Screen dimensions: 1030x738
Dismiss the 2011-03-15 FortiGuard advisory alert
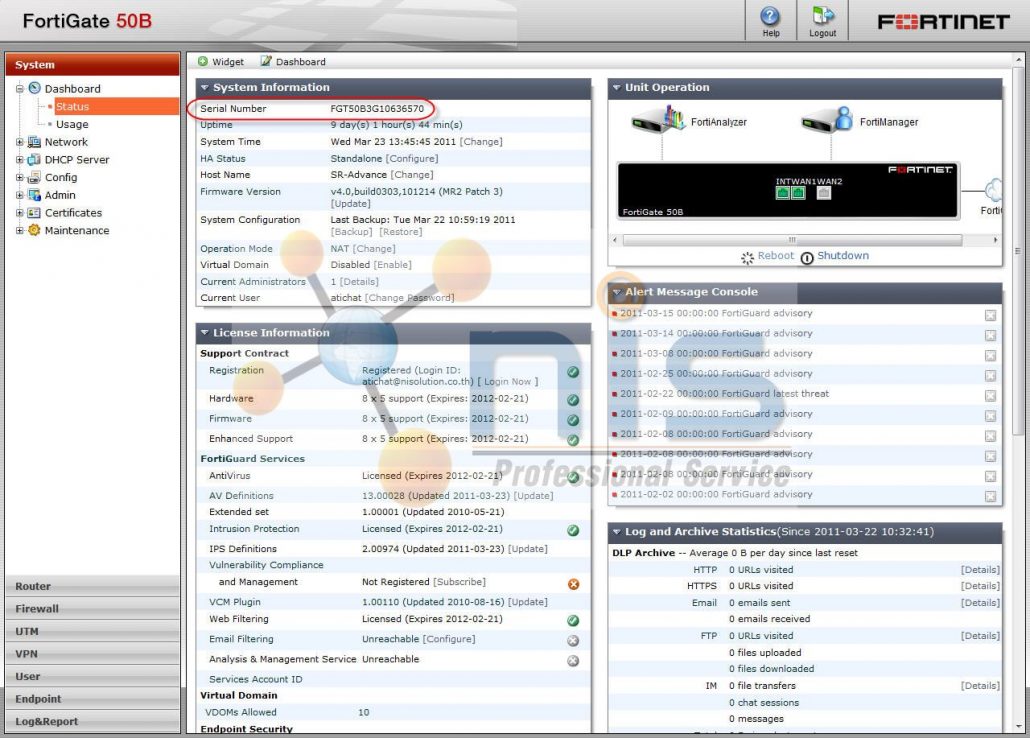990,314
